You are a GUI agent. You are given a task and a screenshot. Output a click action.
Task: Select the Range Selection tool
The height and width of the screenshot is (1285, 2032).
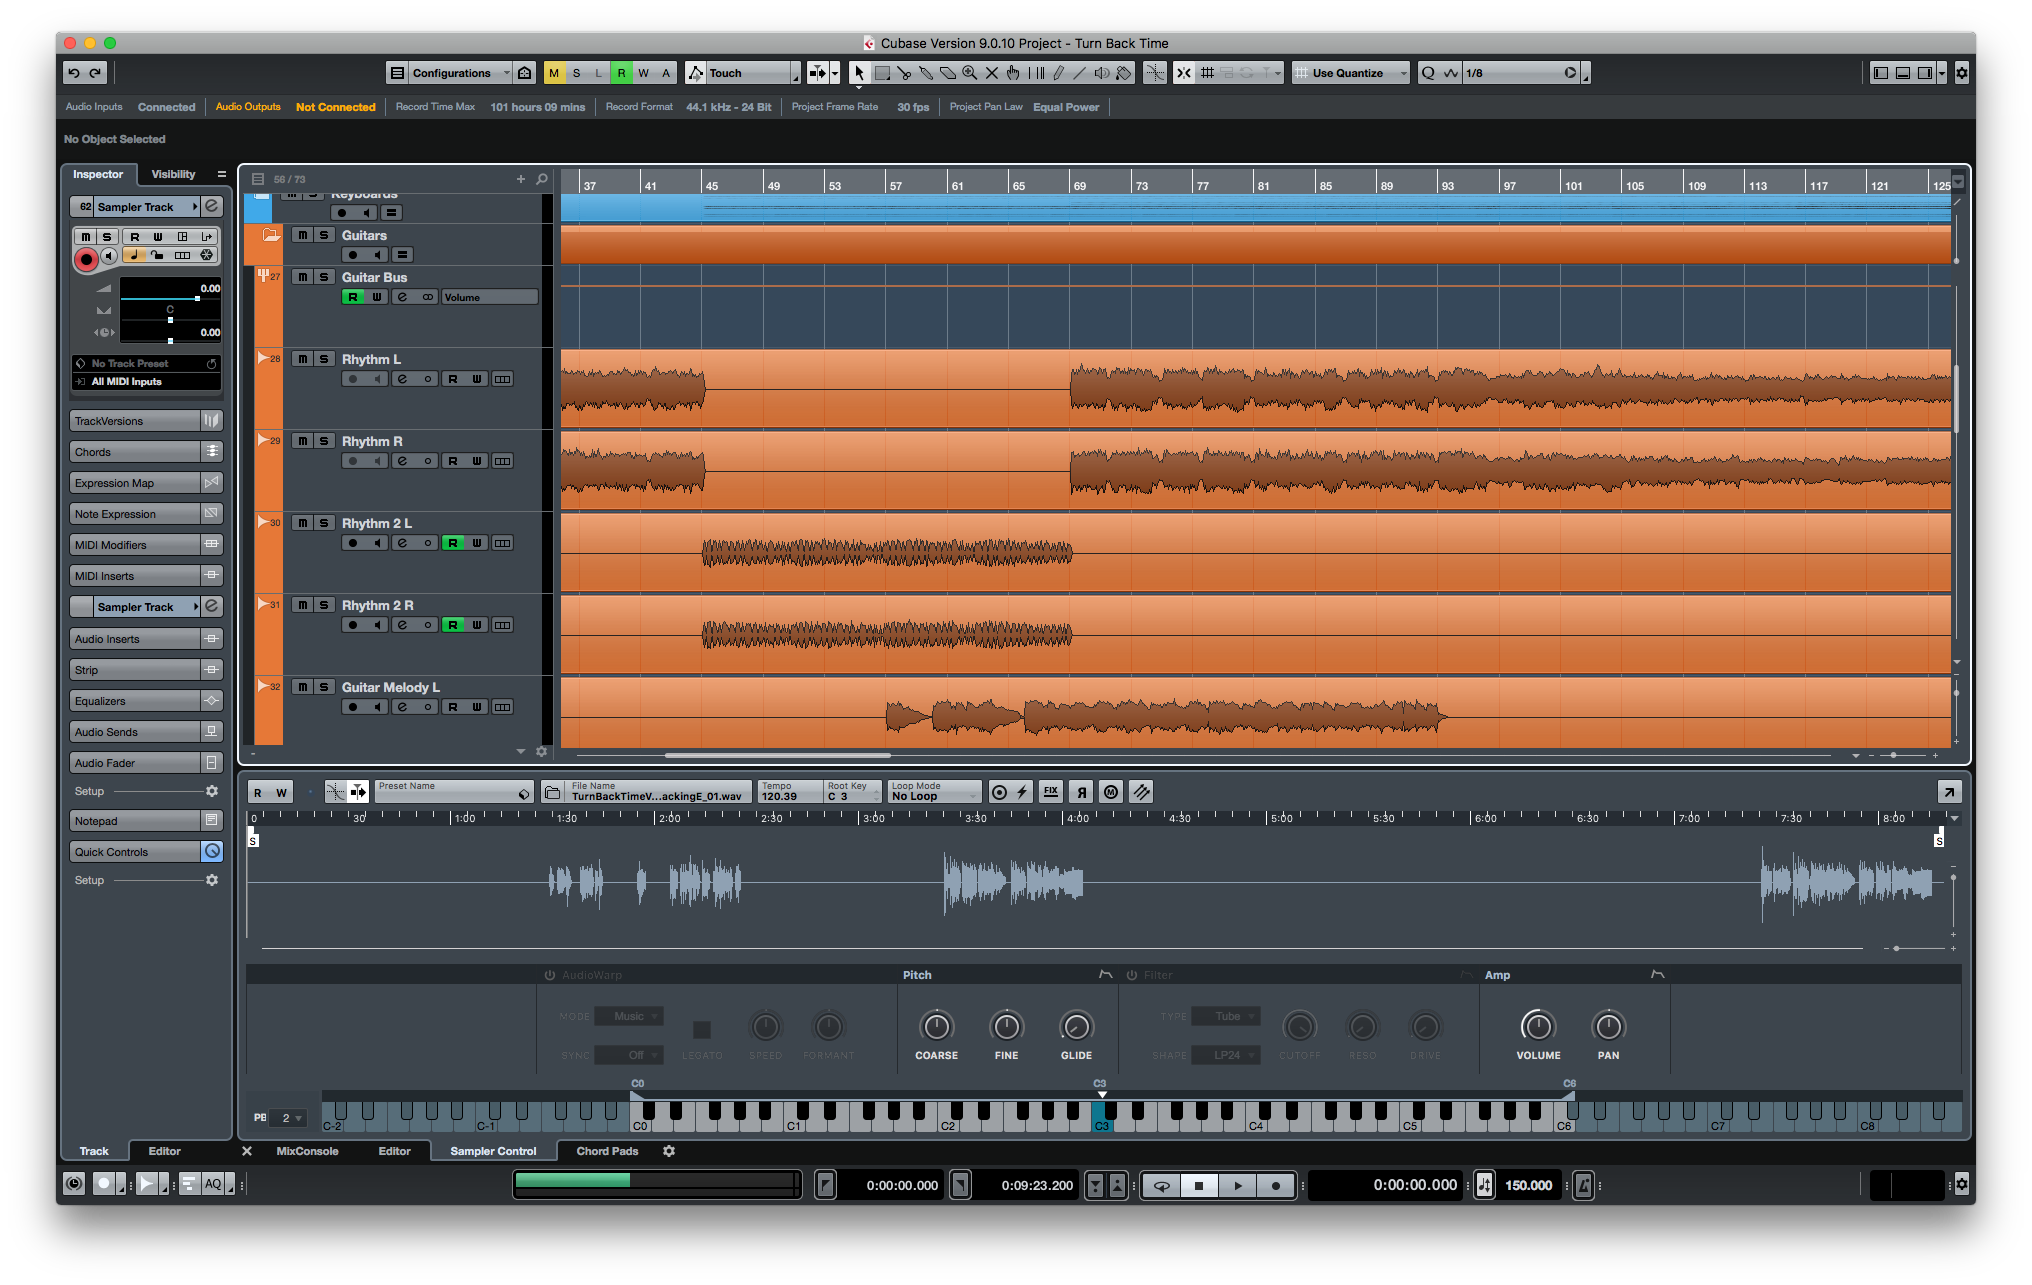(882, 73)
